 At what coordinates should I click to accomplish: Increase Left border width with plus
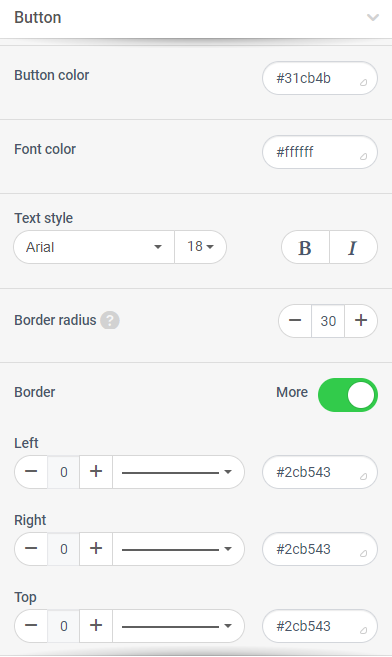(96, 472)
